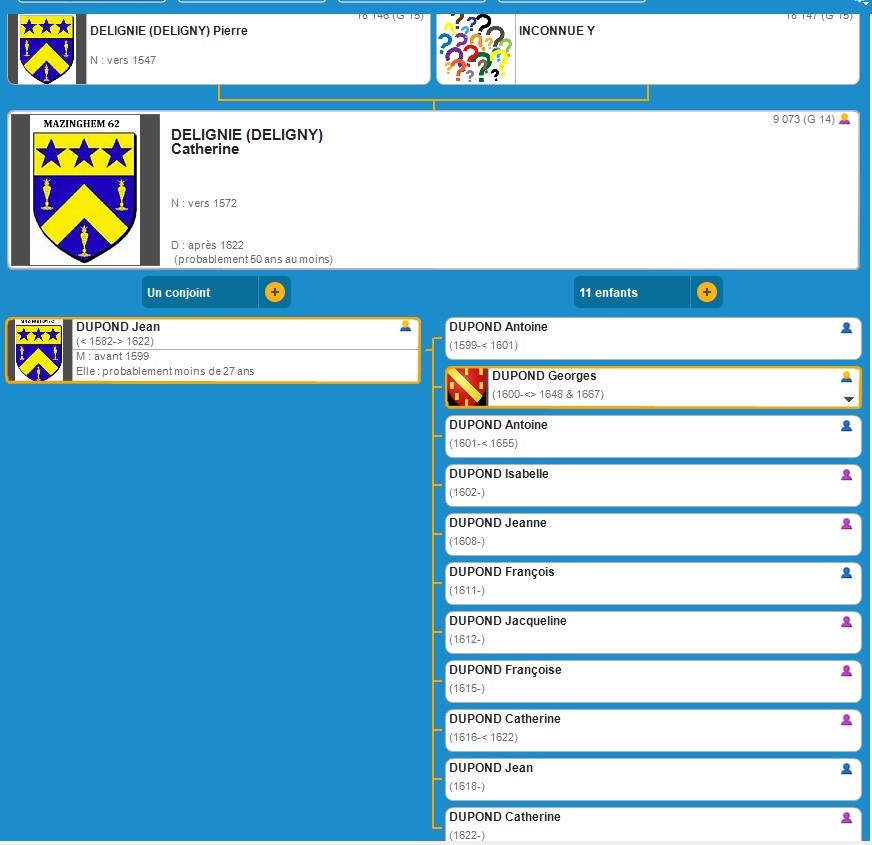Click the person icon on DUPOND Isabelle

point(846,475)
